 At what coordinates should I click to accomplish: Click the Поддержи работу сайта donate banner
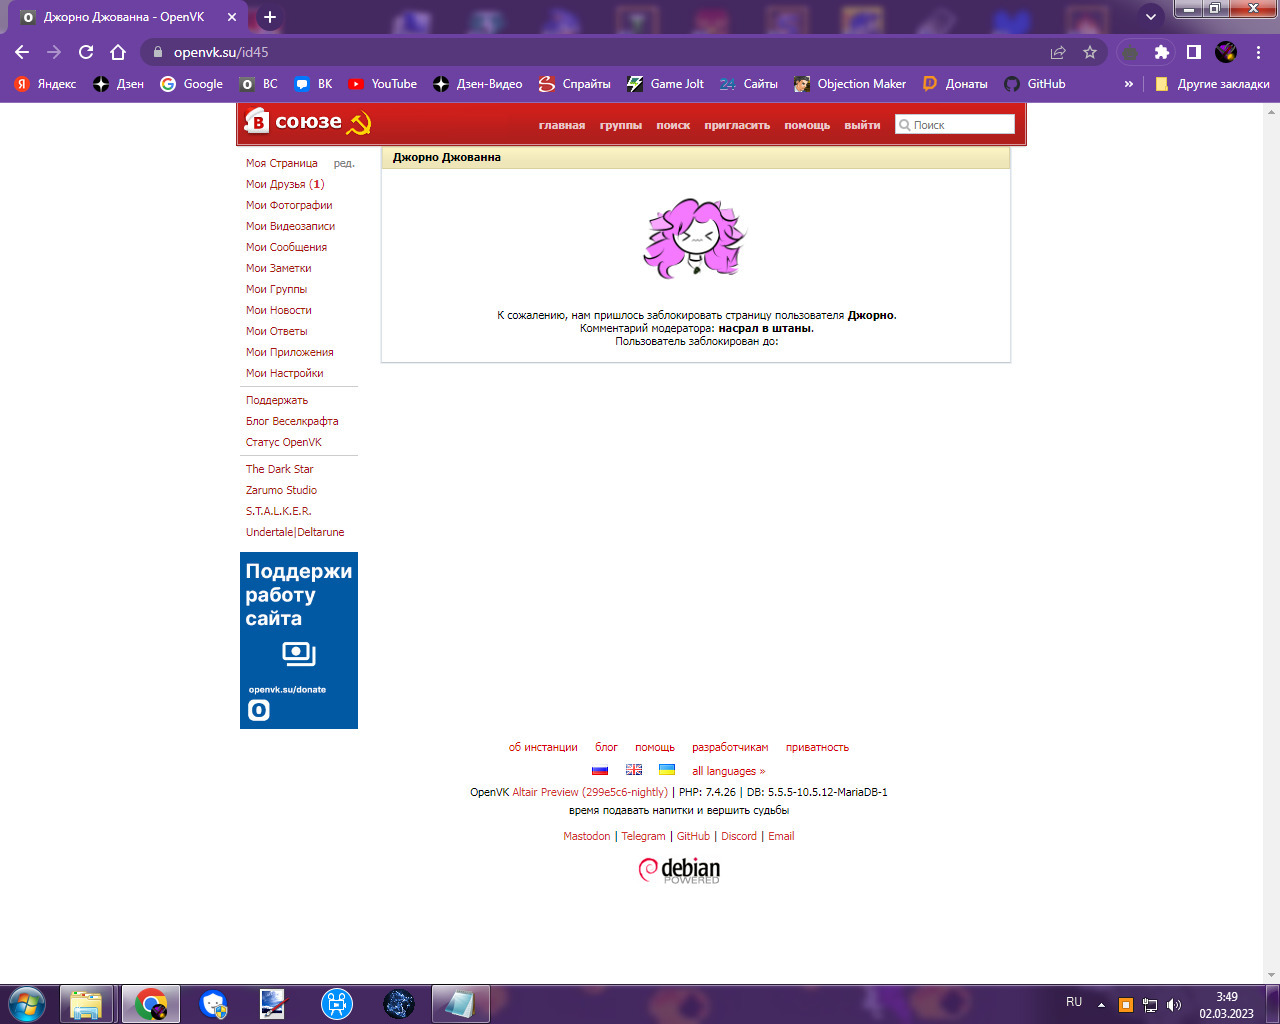[x=299, y=640]
